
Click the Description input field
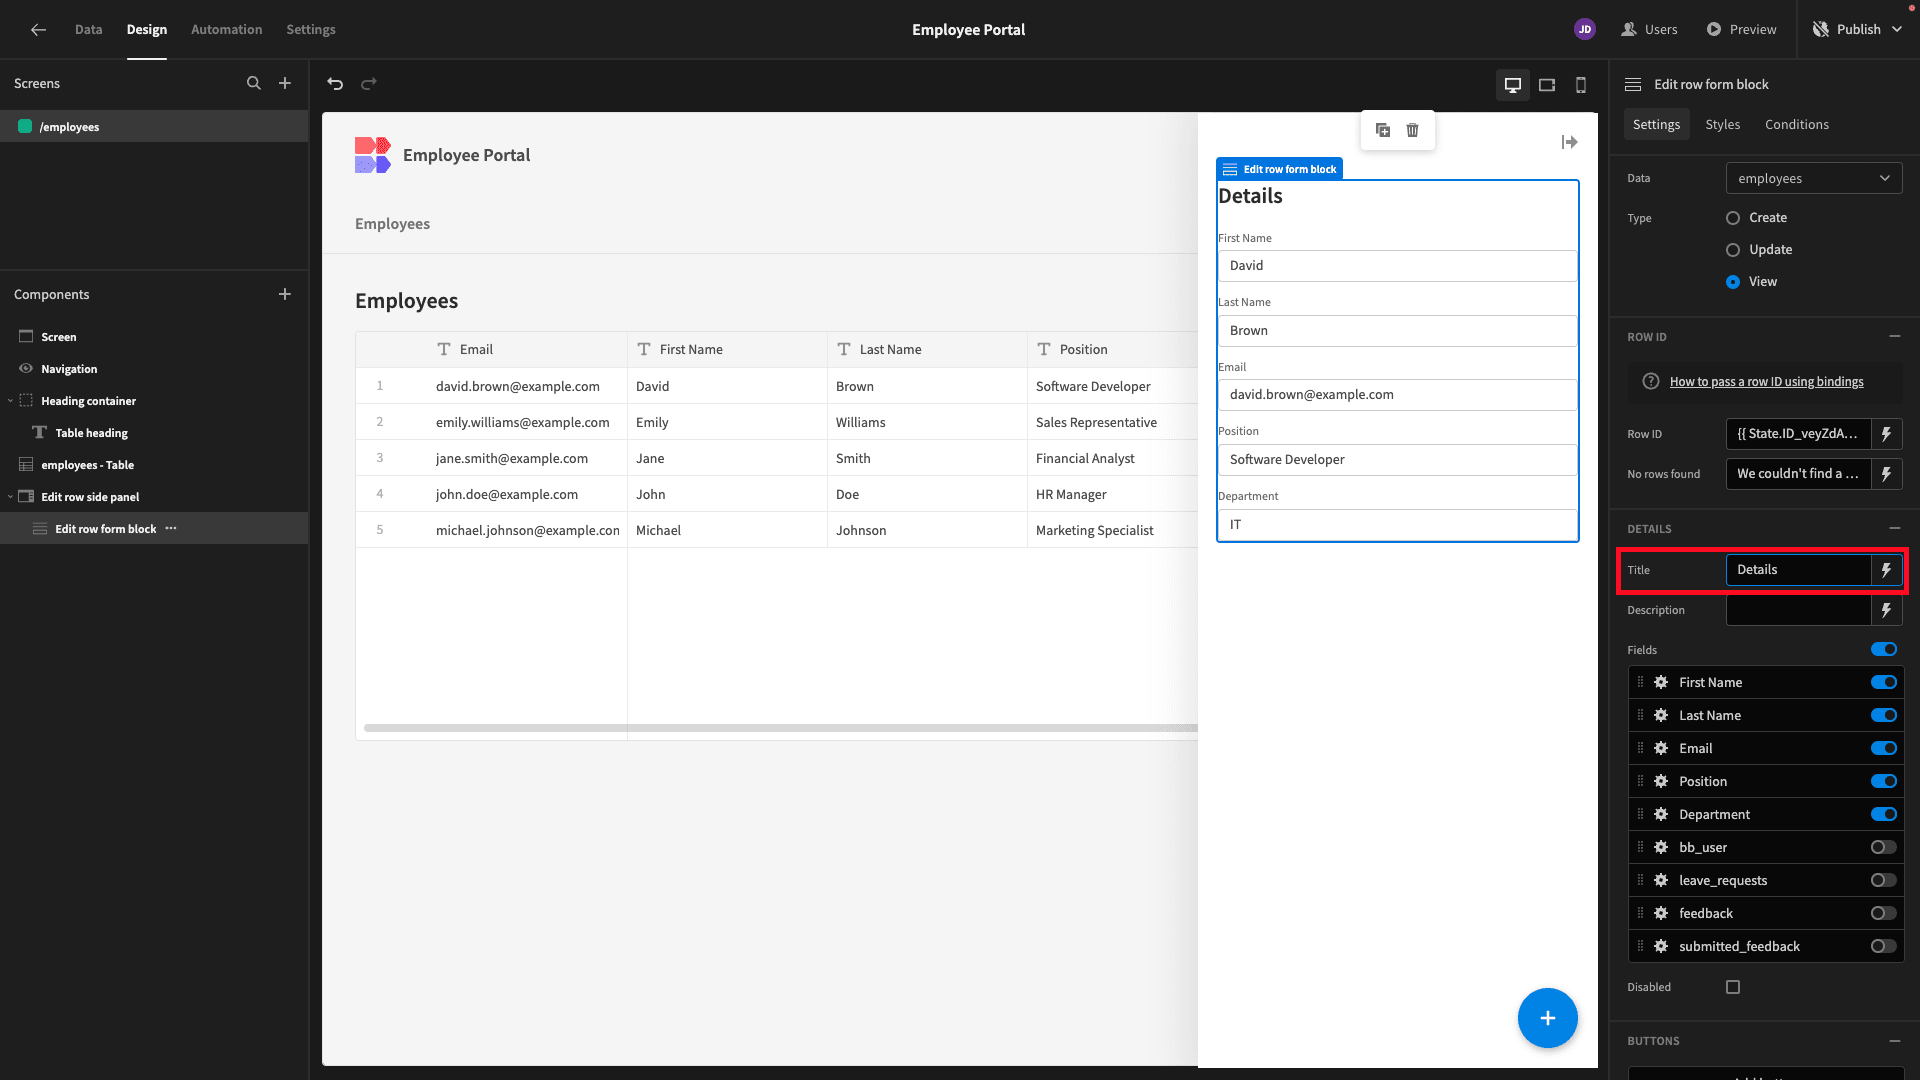(x=1798, y=610)
